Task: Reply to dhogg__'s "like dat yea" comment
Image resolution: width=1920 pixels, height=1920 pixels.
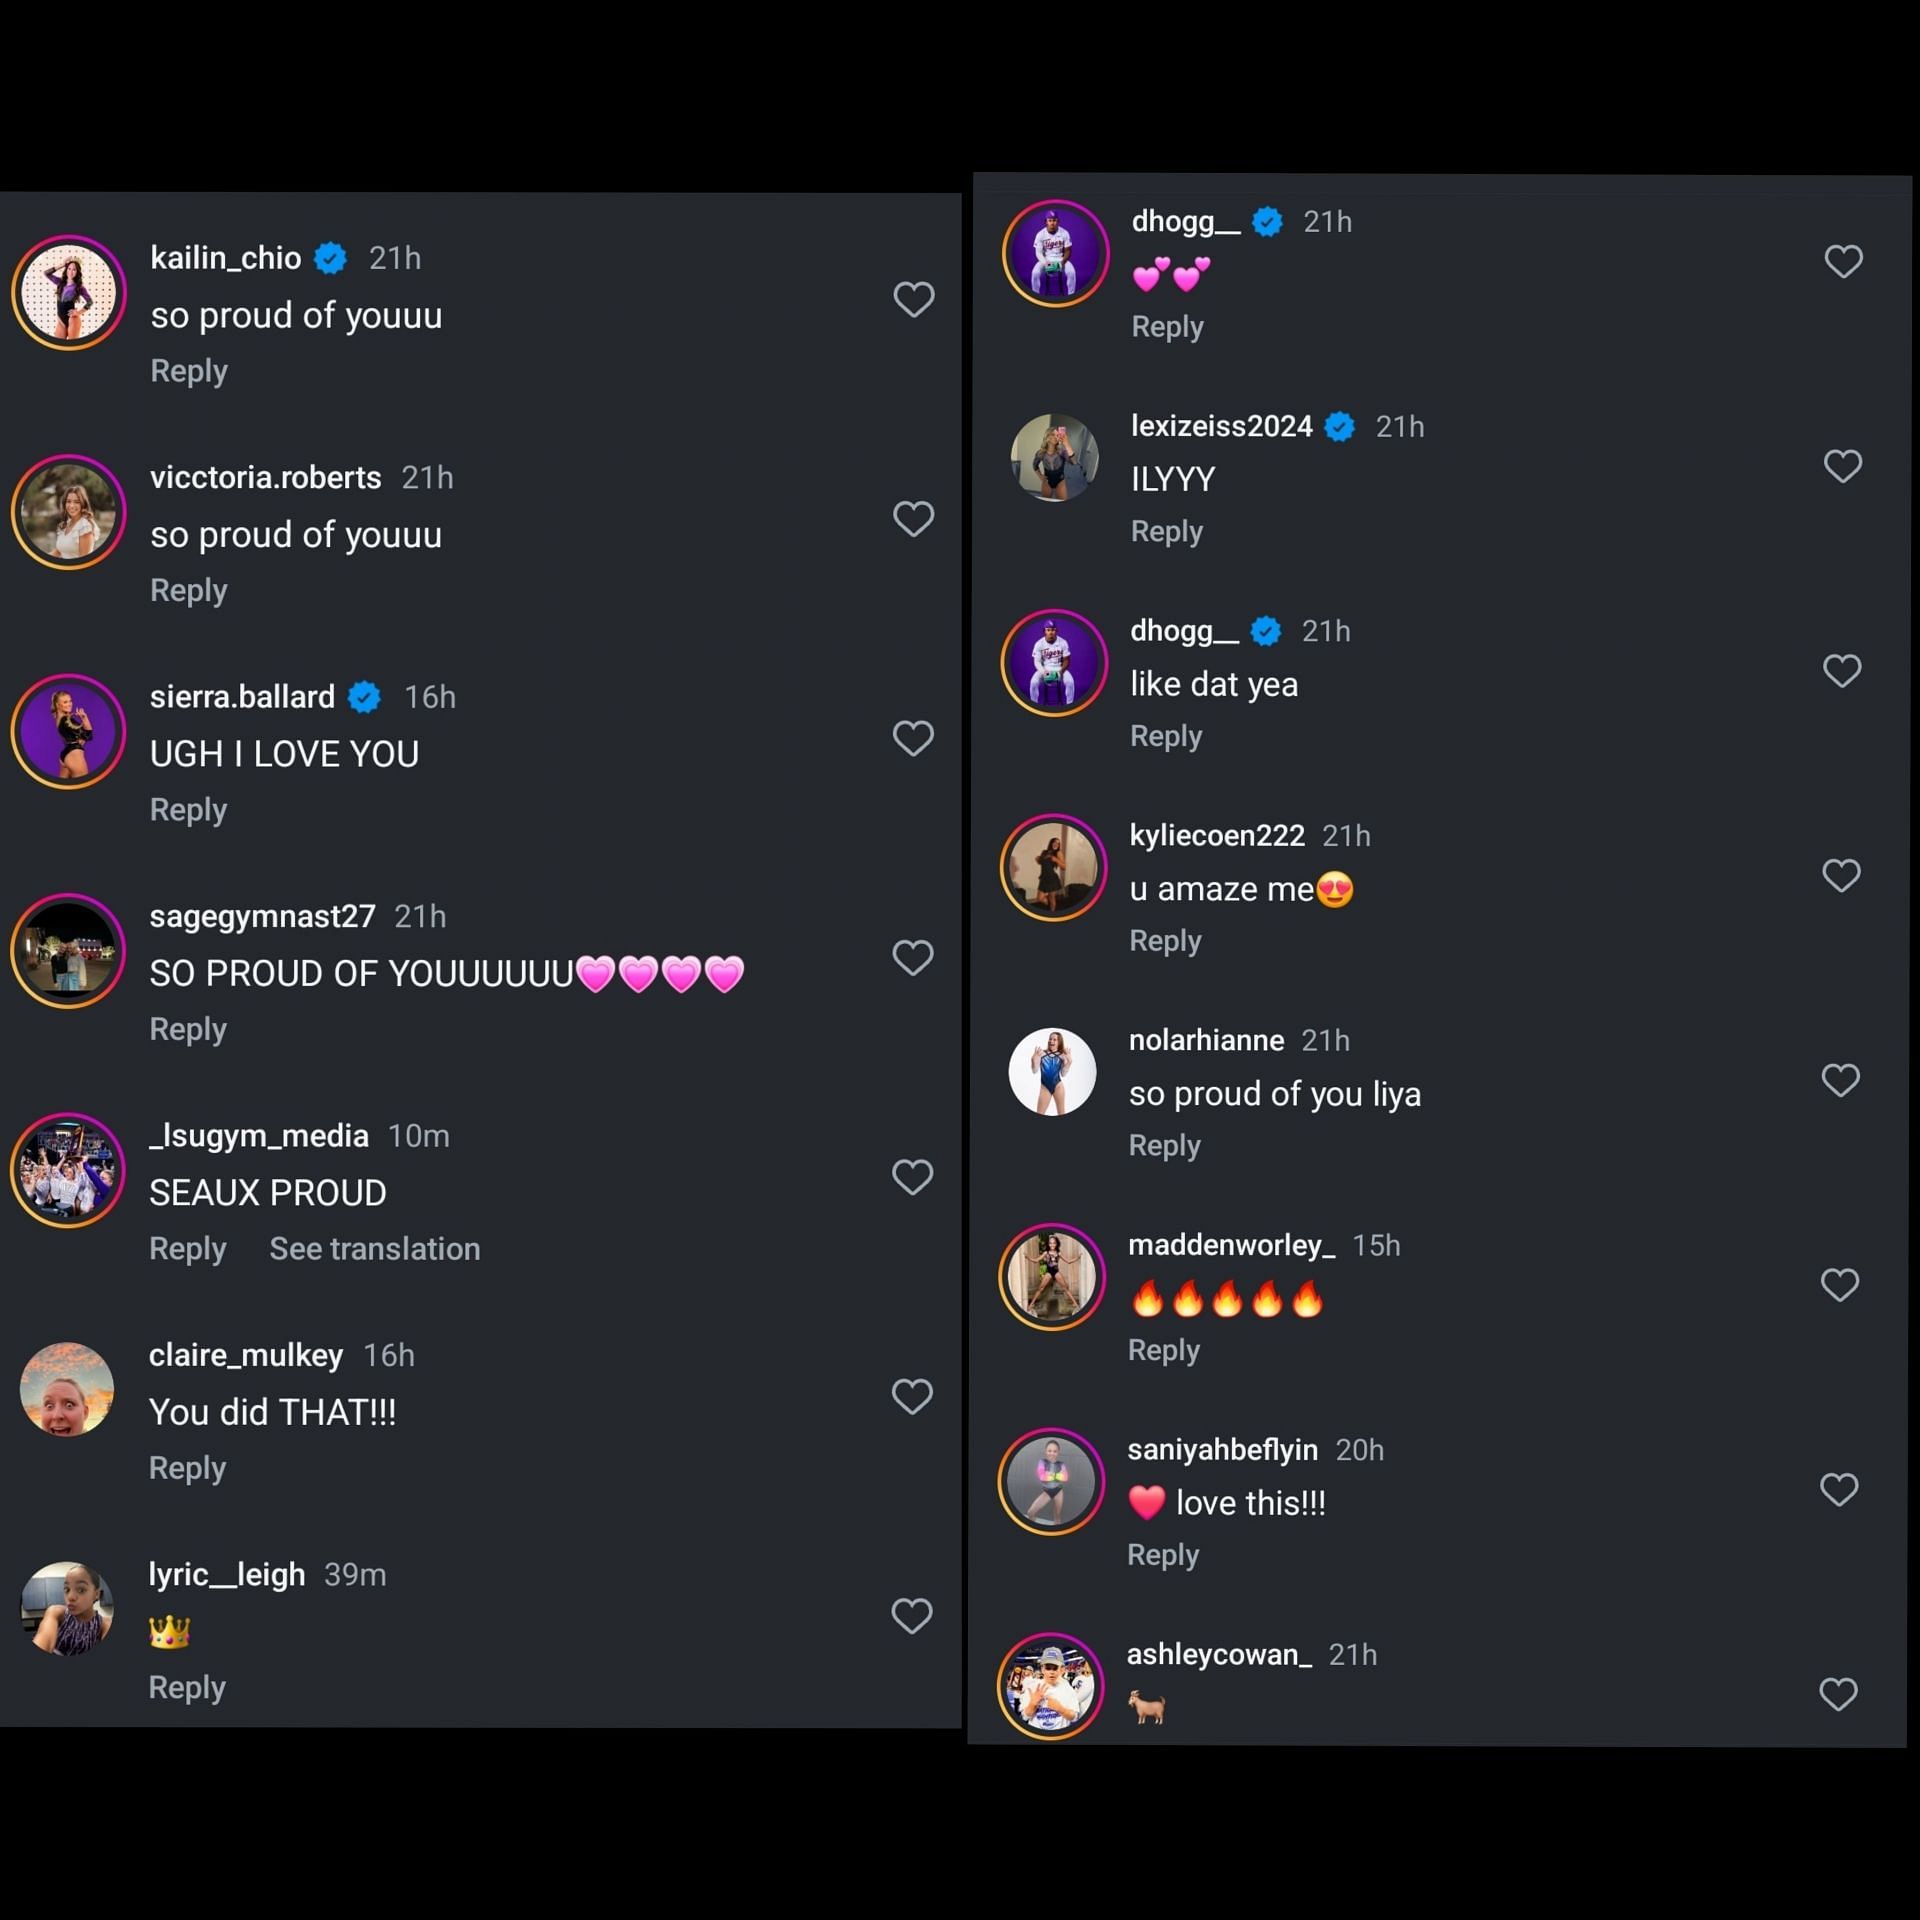Action: coord(1166,736)
